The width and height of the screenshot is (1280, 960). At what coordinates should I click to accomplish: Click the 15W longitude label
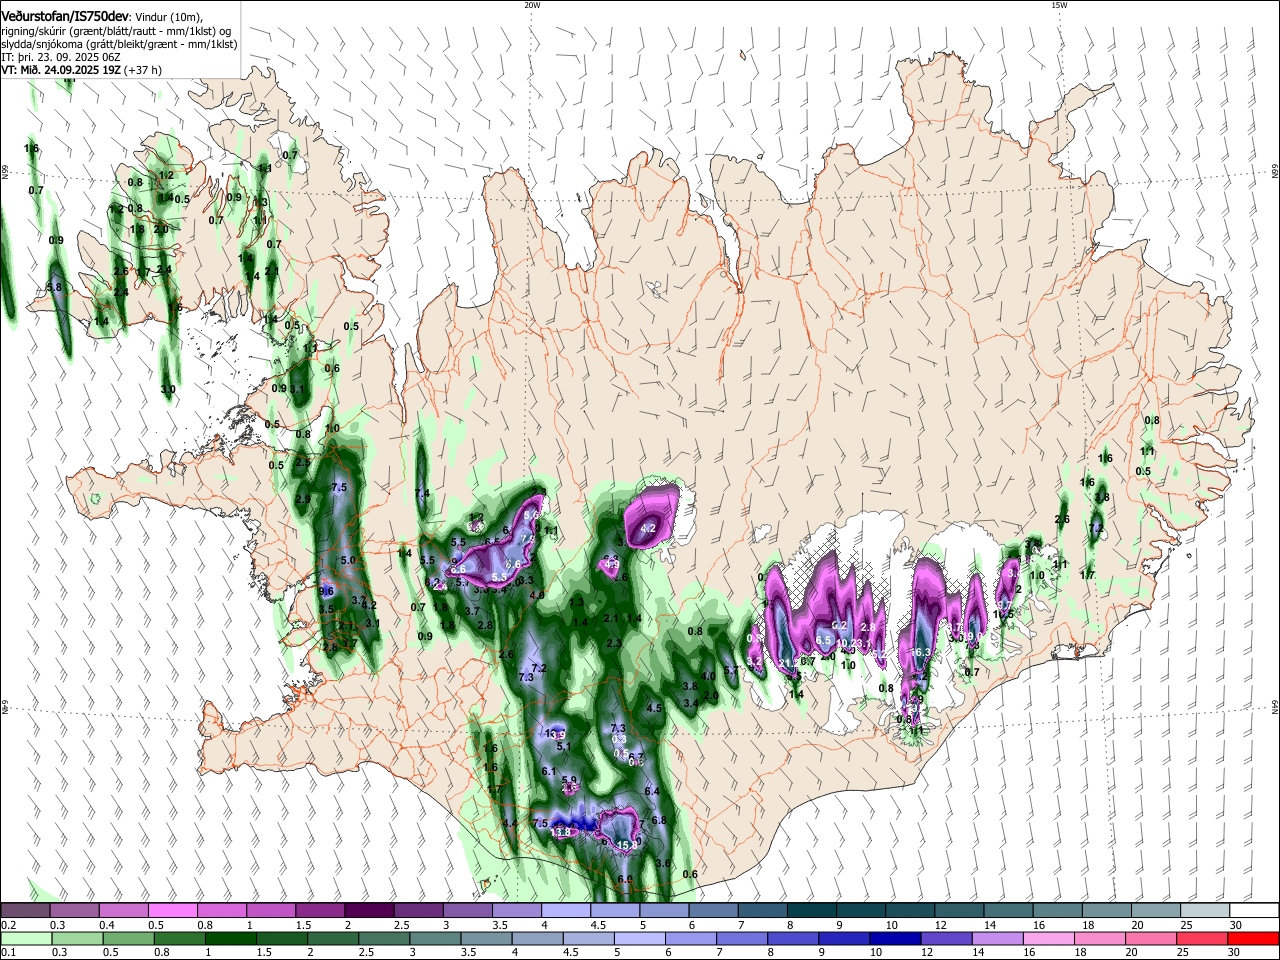click(x=1059, y=5)
